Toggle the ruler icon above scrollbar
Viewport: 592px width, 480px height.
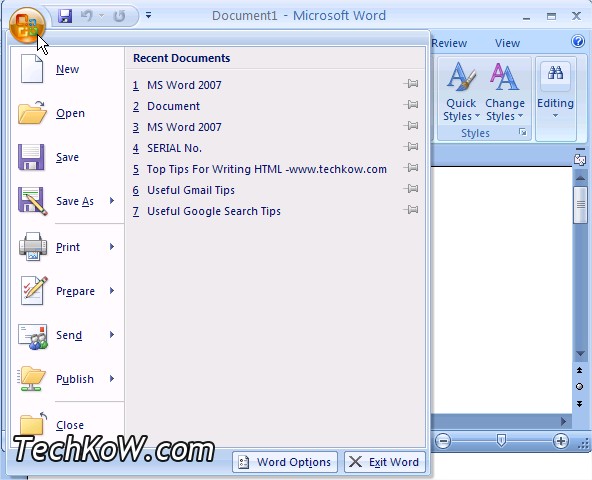[x=580, y=160]
